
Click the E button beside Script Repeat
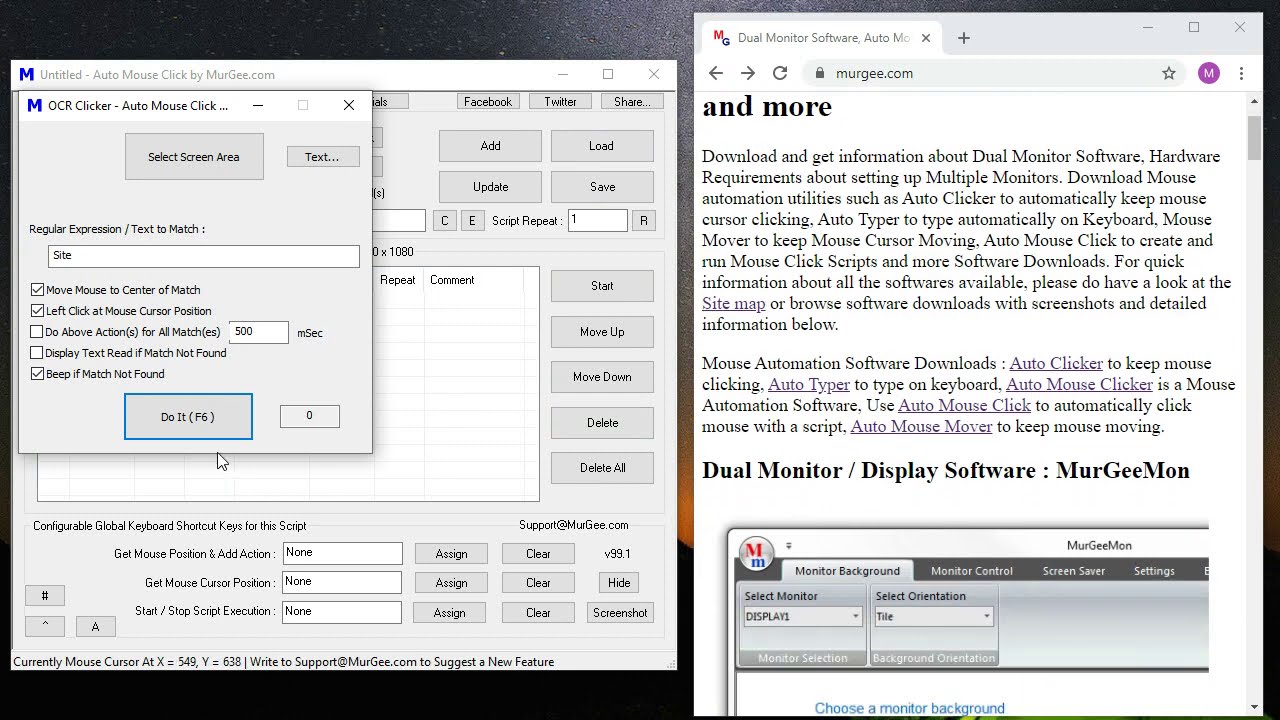click(x=472, y=221)
